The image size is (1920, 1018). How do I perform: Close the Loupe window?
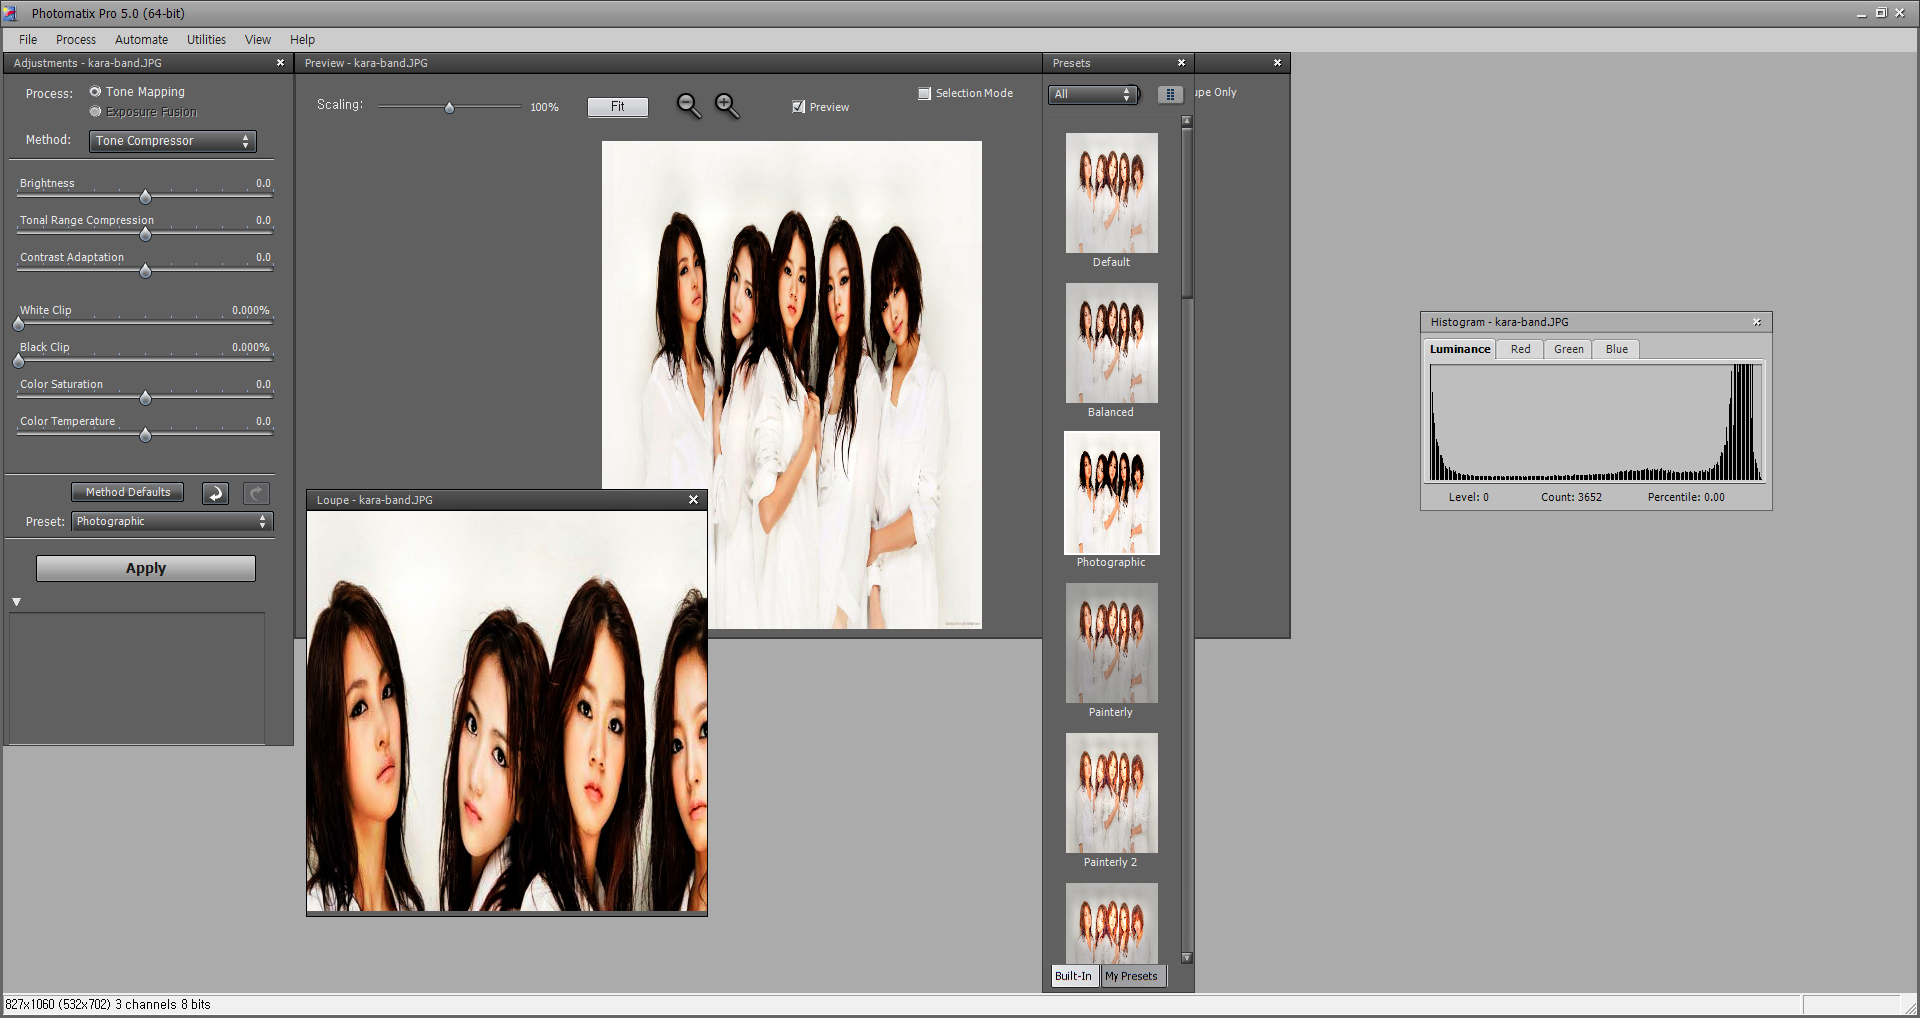coord(693,500)
